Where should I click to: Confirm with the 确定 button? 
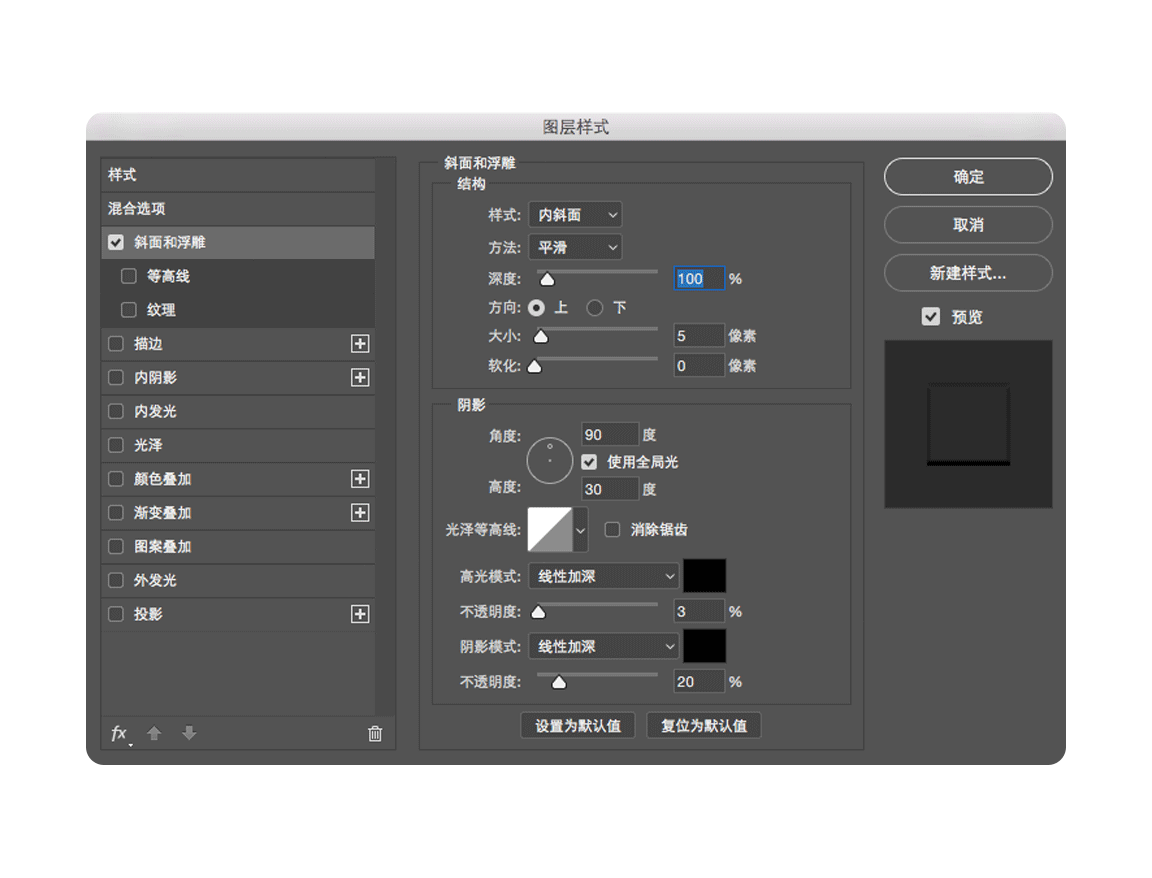[x=968, y=176]
